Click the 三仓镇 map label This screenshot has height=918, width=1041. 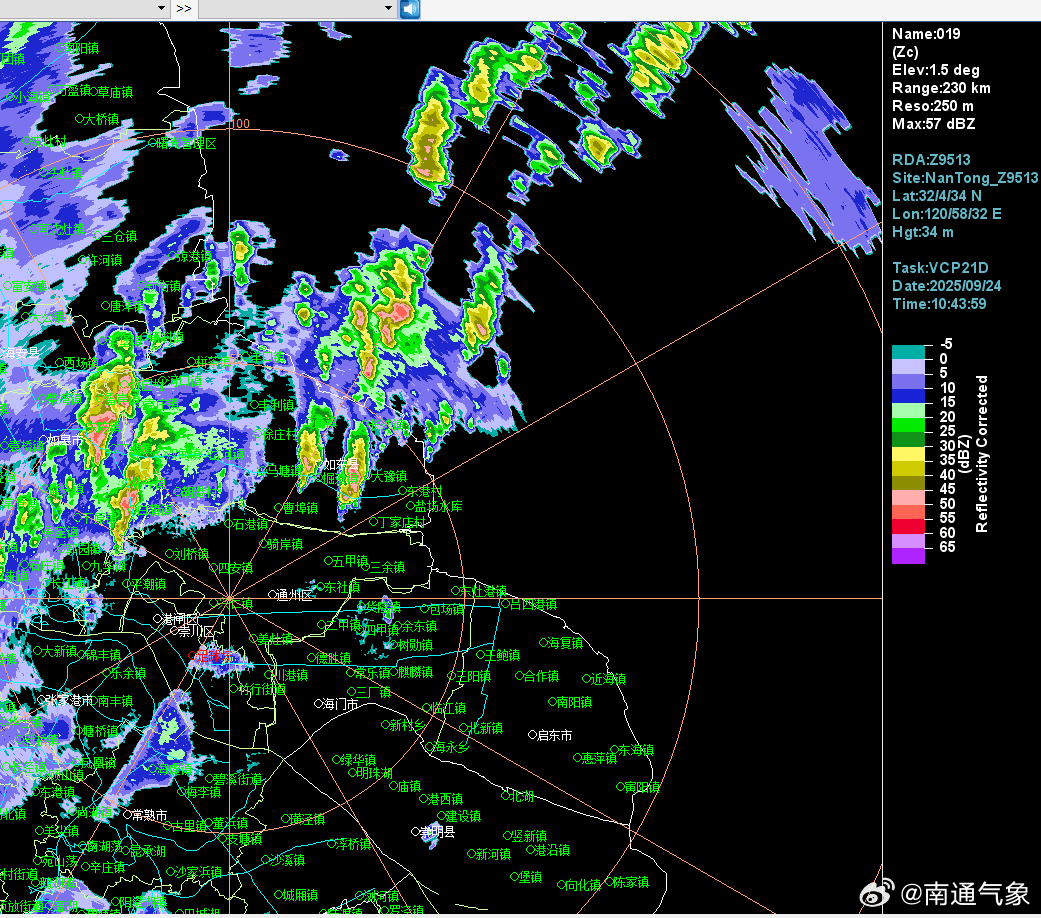[x=119, y=236]
